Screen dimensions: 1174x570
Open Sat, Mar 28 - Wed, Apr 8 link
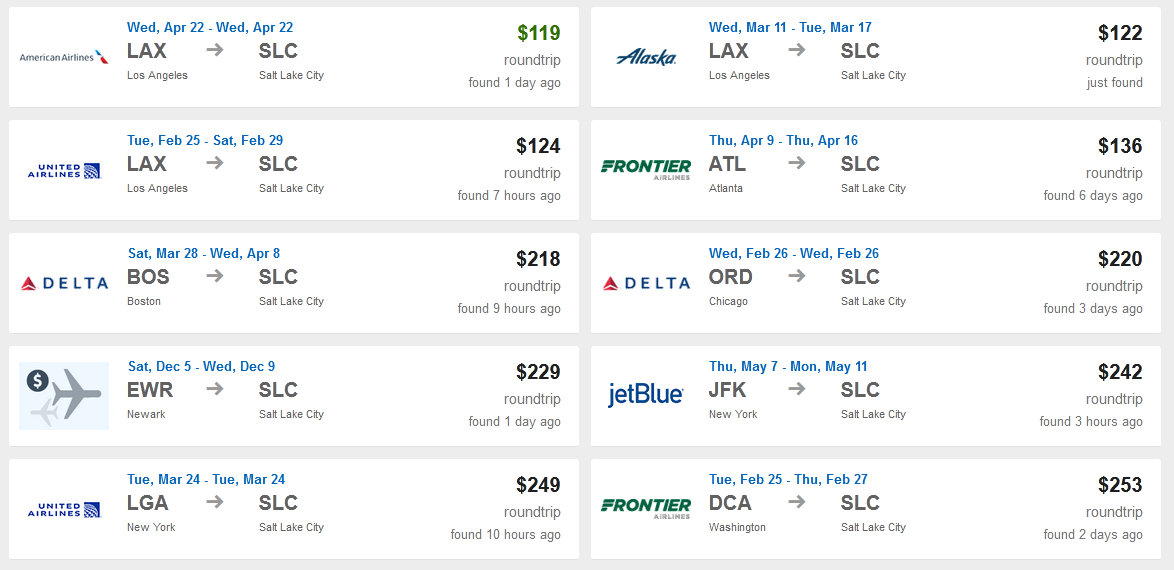click(x=204, y=253)
